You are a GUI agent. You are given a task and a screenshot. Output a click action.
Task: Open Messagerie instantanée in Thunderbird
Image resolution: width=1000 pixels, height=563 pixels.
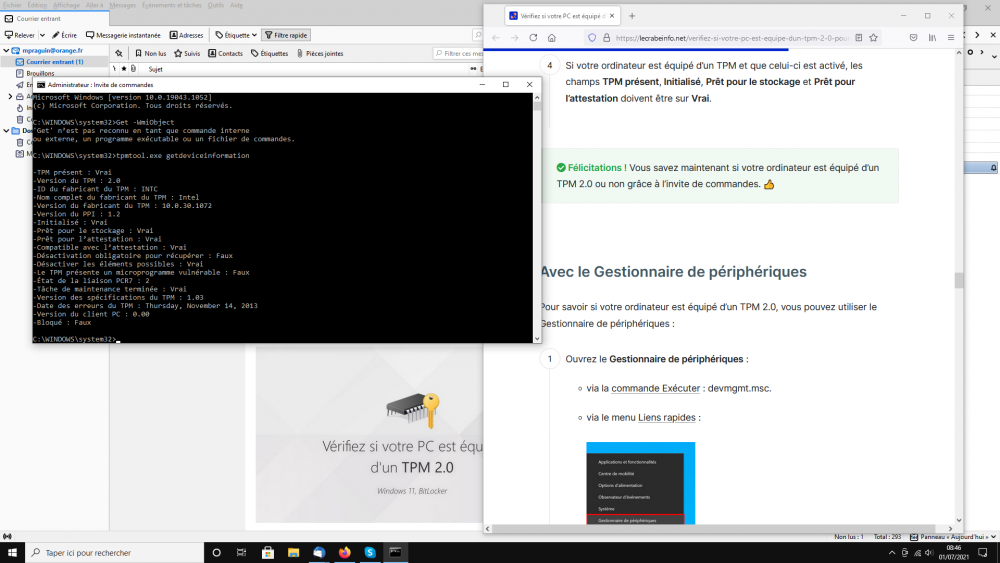tap(123, 35)
